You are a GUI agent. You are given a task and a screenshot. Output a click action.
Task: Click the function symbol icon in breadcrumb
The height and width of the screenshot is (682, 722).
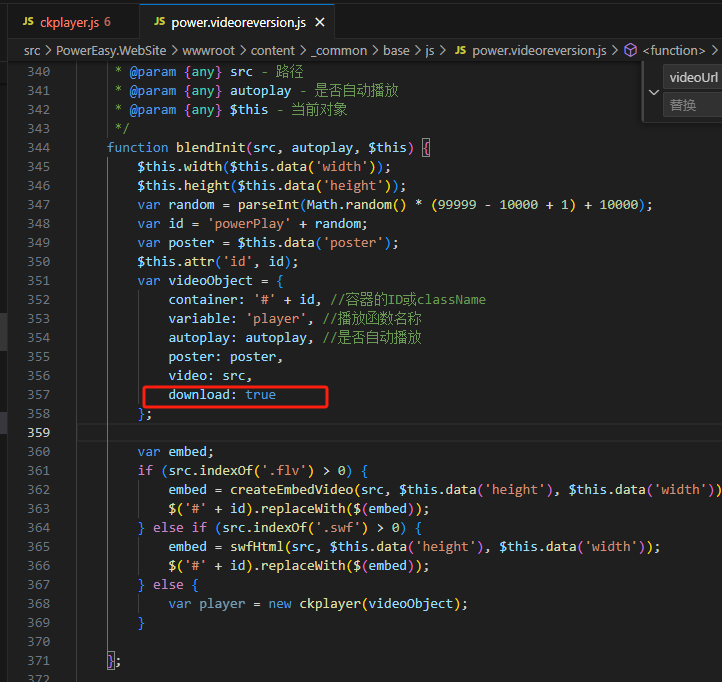[630, 49]
